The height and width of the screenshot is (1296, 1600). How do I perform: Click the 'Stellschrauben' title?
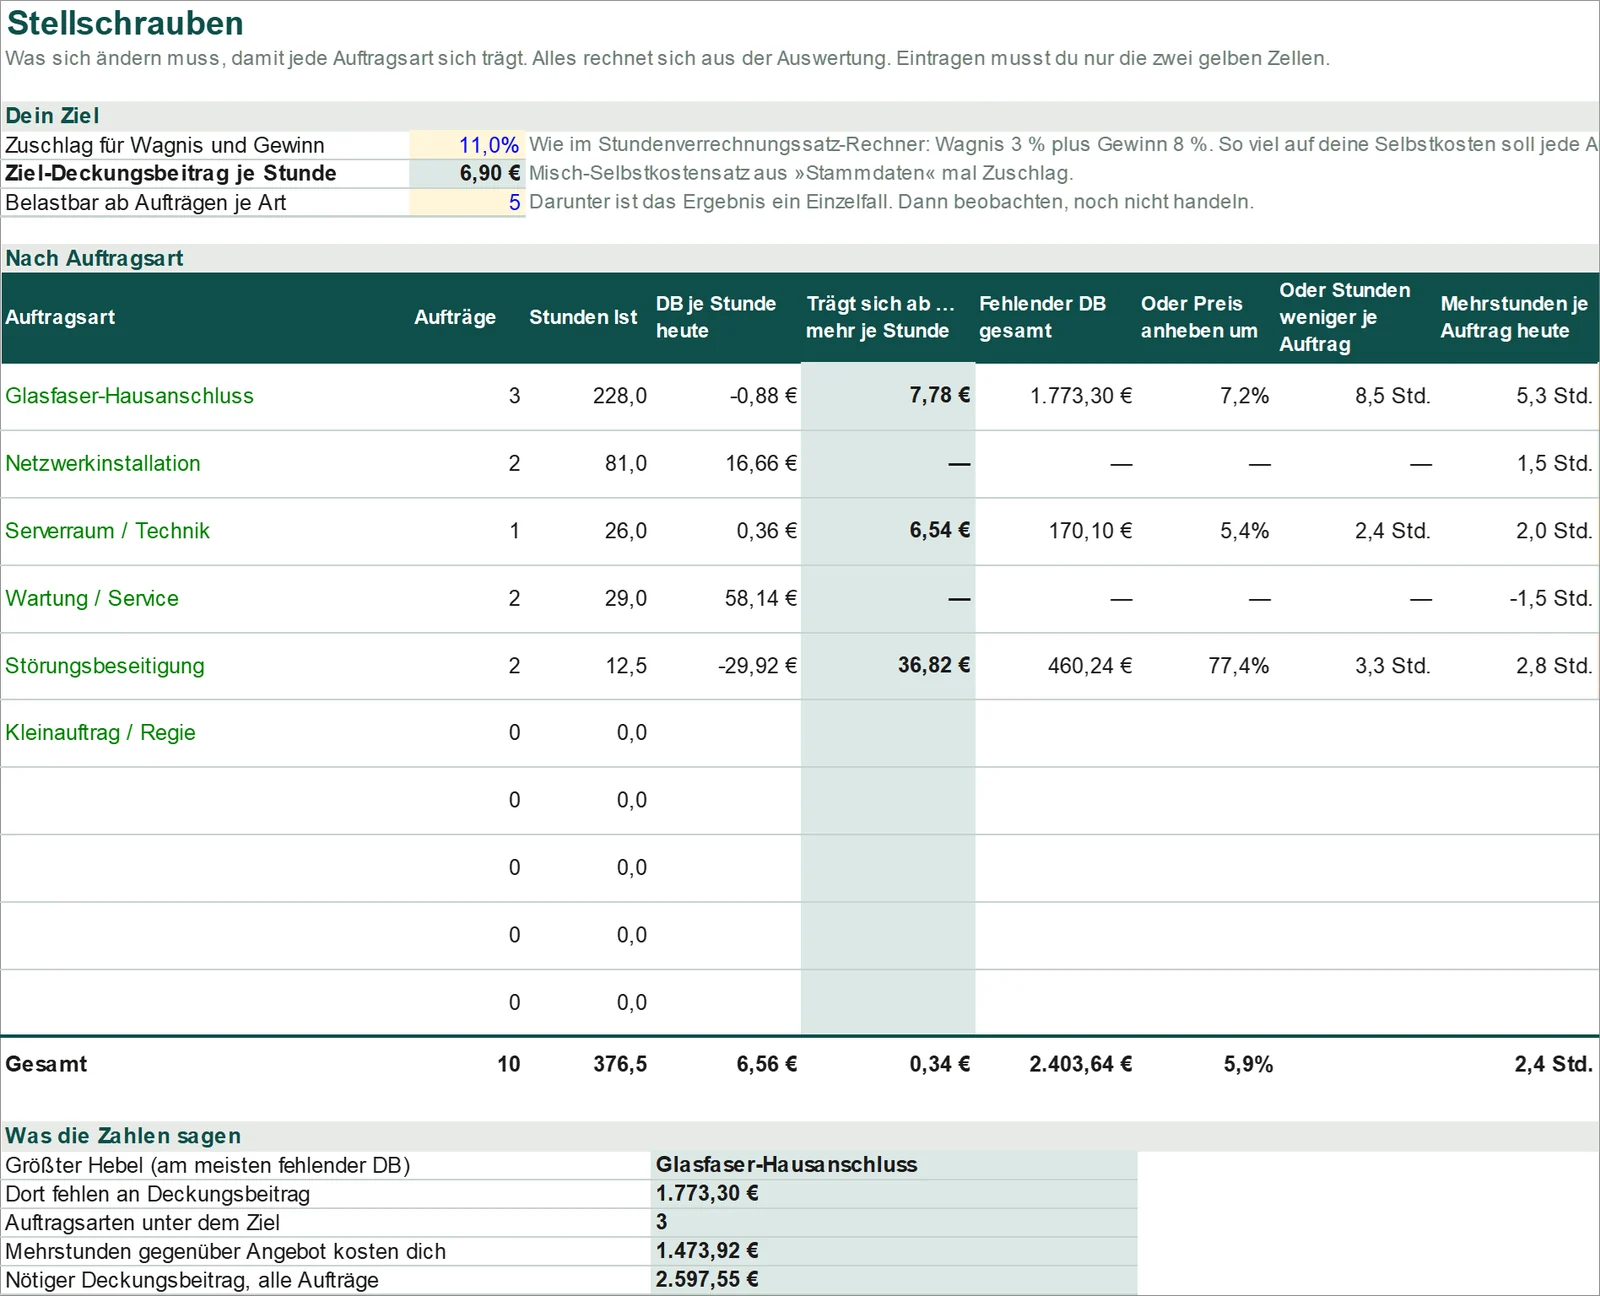tap(125, 23)
